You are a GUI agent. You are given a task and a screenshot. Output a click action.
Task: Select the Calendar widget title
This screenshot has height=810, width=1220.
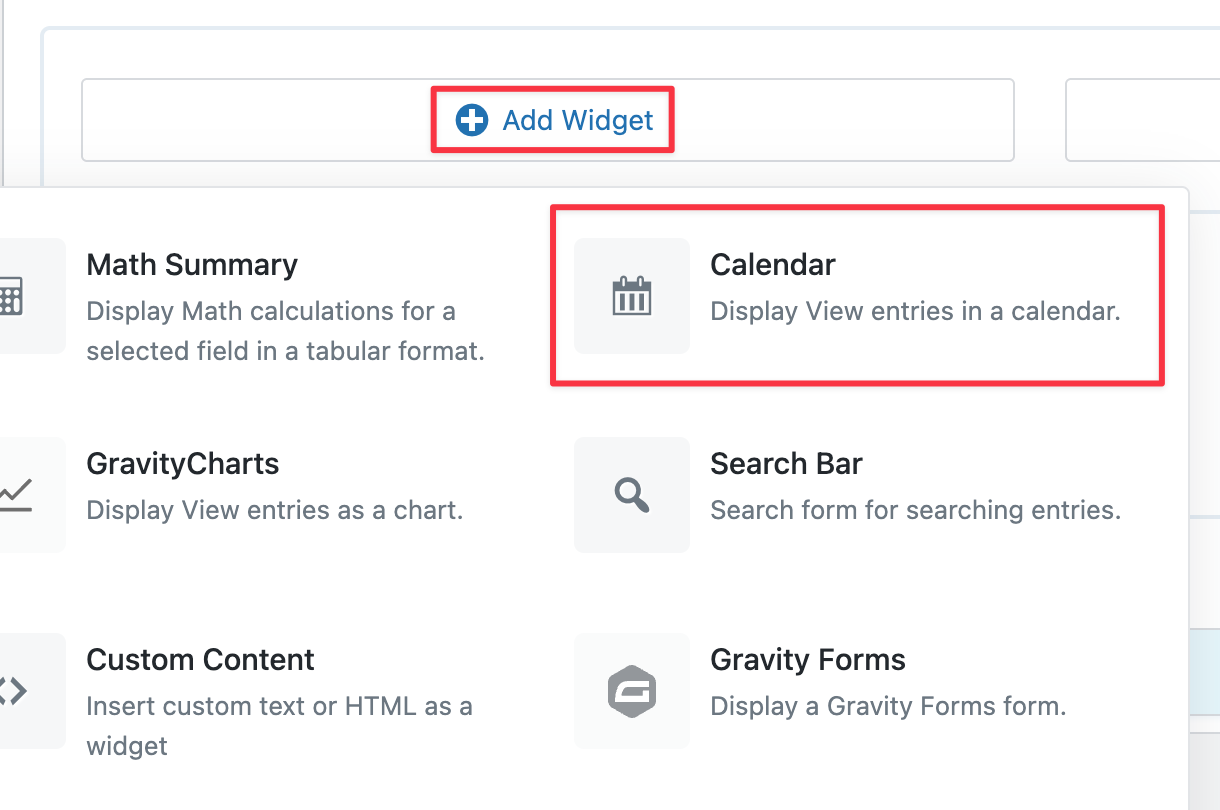(772, 265)
